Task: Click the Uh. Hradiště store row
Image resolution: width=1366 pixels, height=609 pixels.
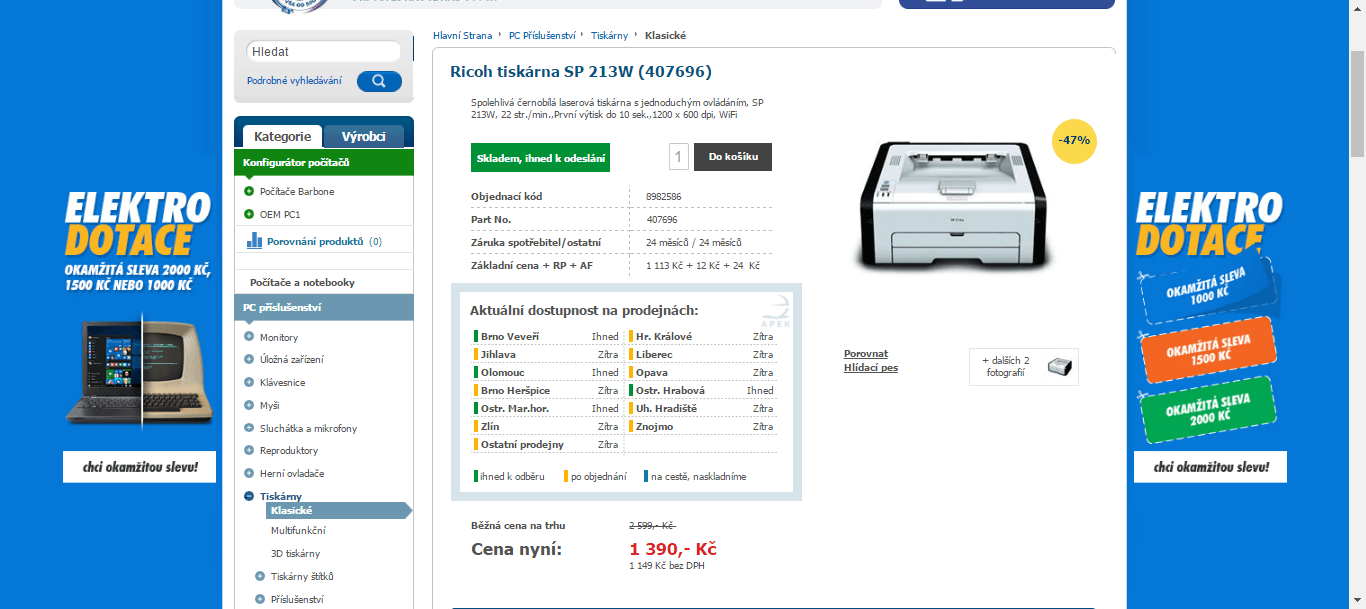Action: click(701, 408)
